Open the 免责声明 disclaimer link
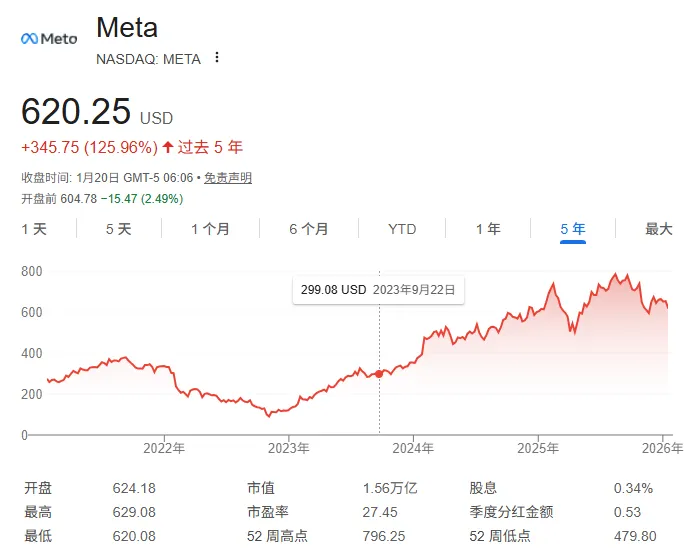This screenshot has height=556, width=689. click(228, 178)
